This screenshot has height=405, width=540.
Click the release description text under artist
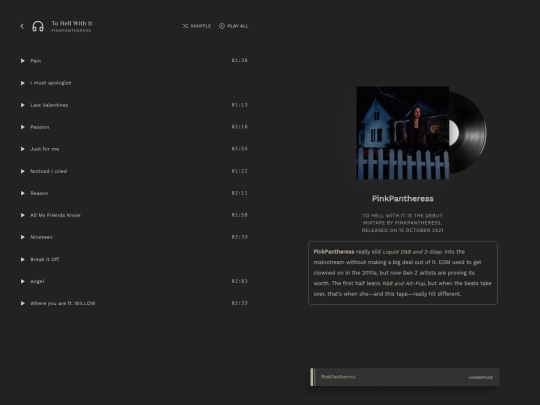pyautogui.click(x=403, y=223)
